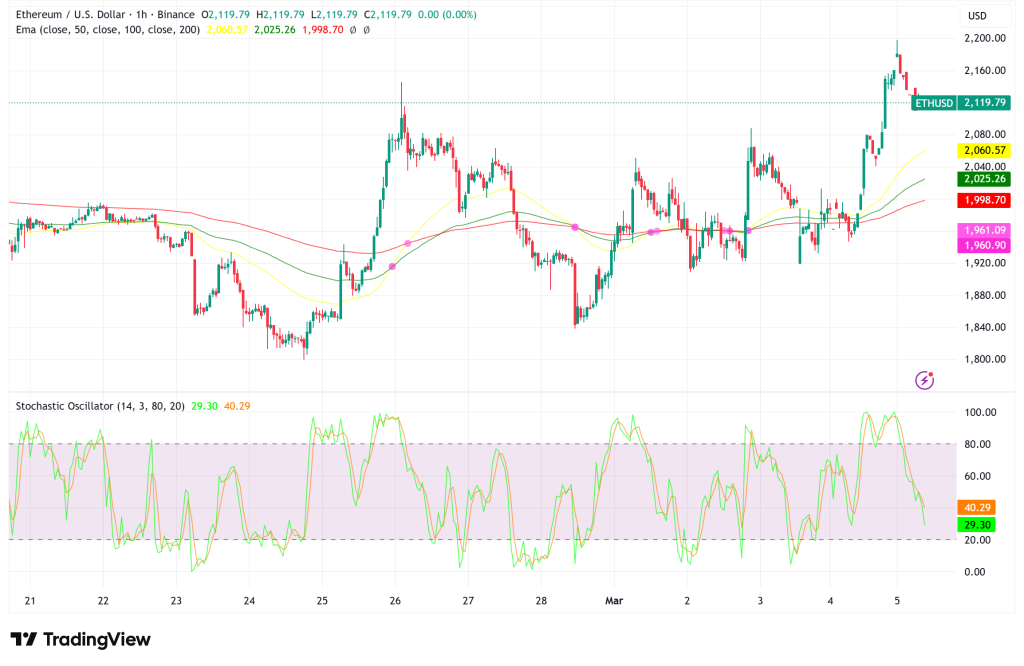
Task: Click the green 29.30 stochastic value badge
Action: click(976, 523)
